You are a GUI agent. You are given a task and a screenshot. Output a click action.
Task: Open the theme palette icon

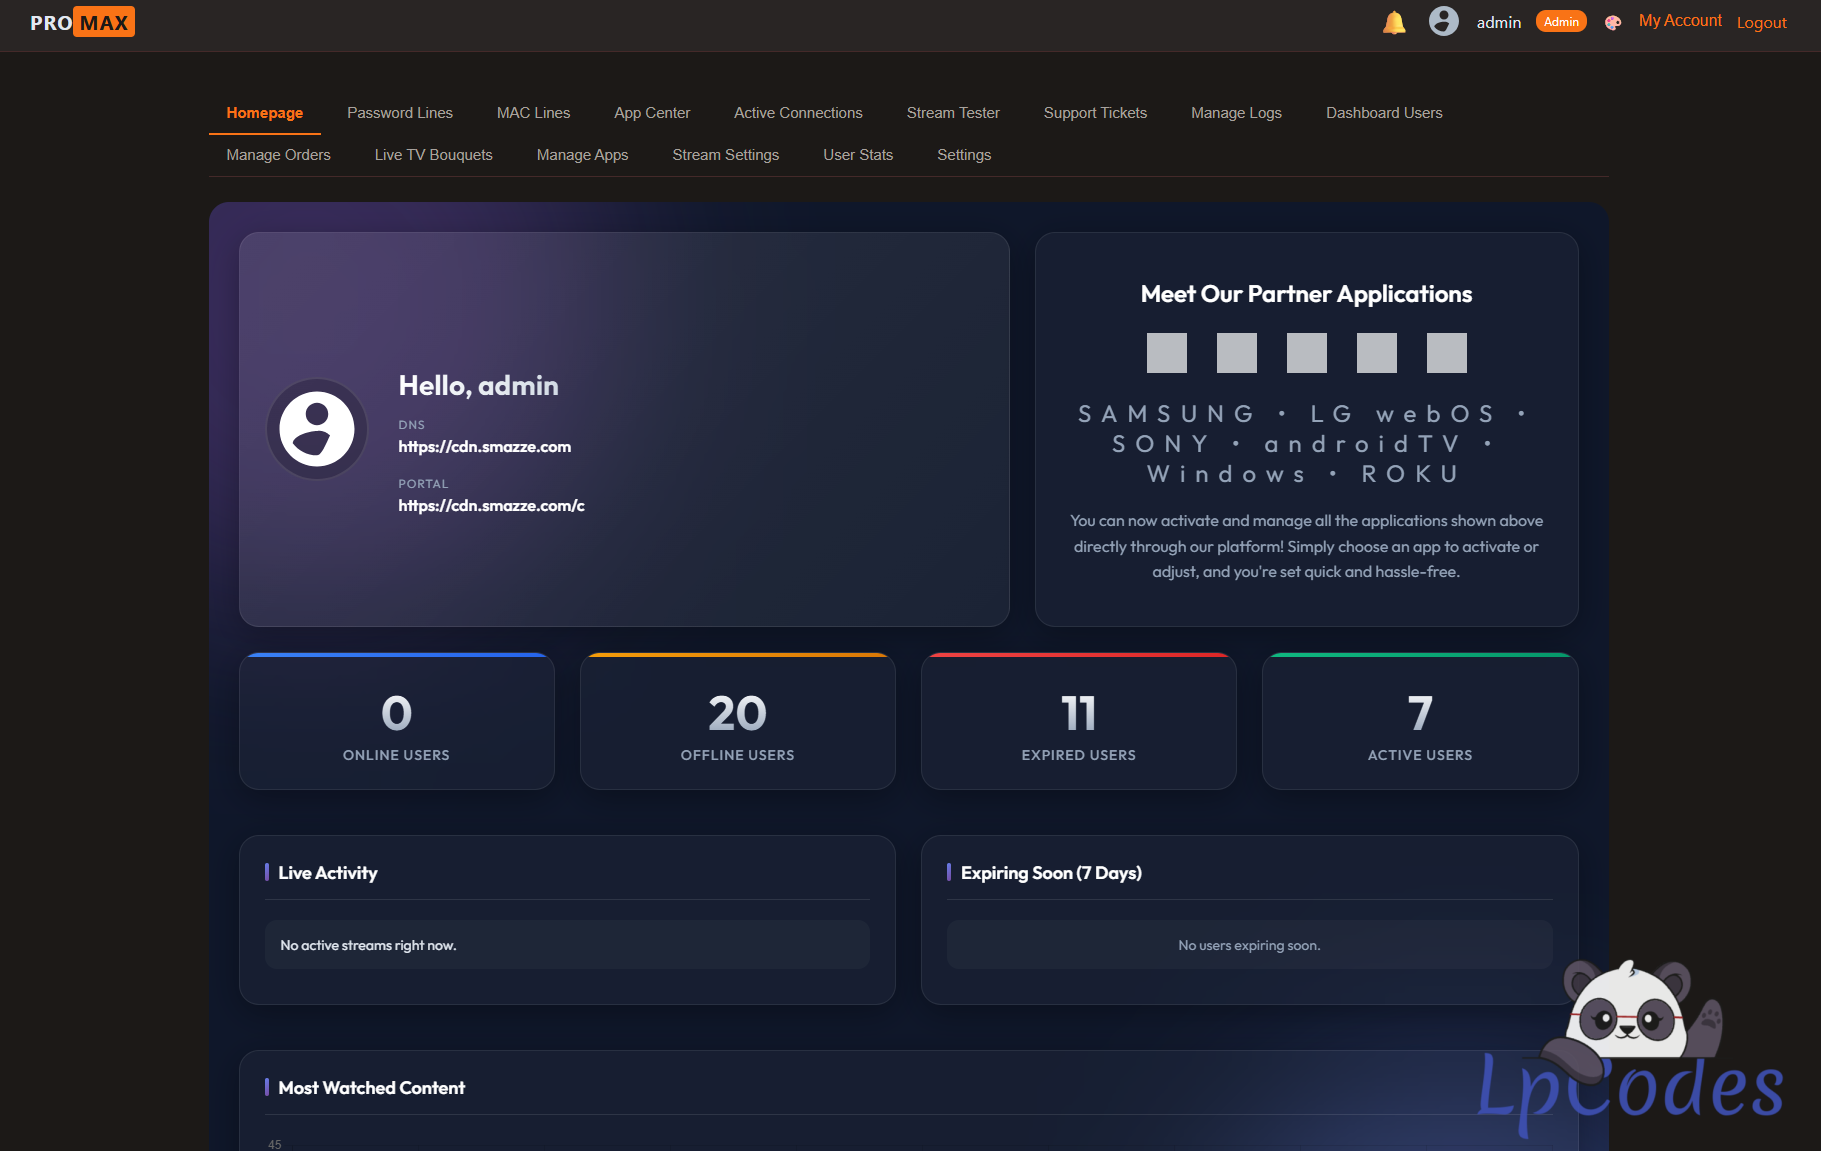point(1612,23)
